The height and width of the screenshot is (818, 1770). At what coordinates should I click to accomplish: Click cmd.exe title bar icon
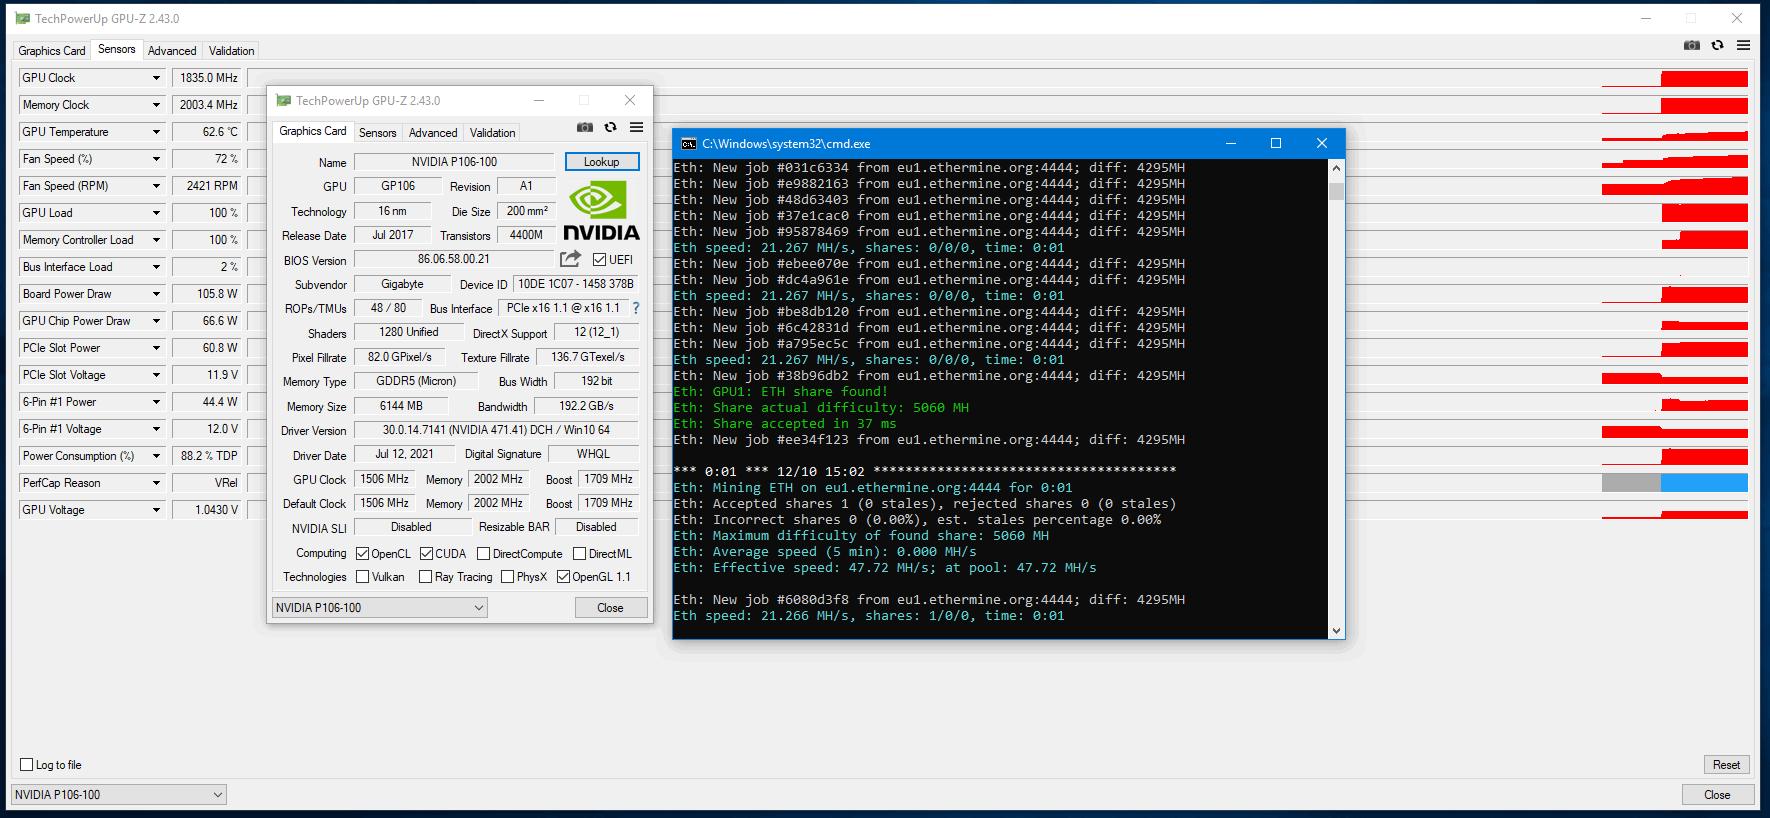click(x=689, y=144)
